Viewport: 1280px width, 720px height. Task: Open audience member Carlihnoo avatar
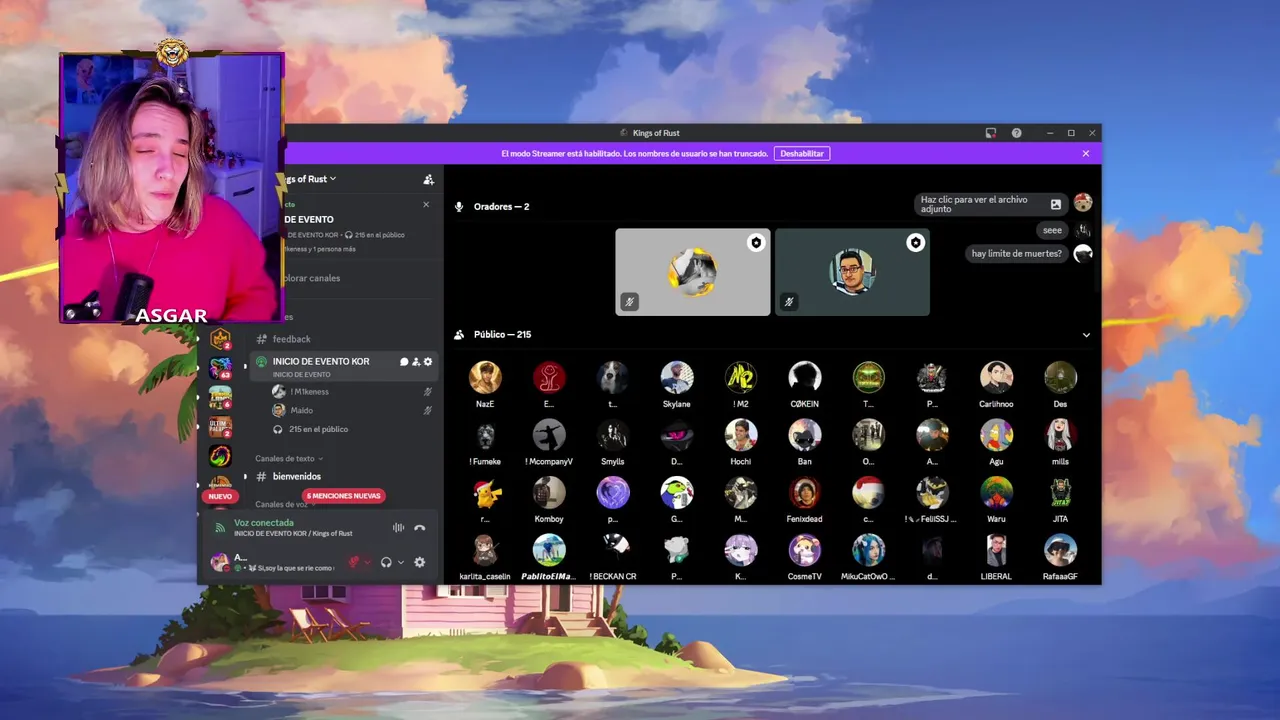click(x=996, y=377)
